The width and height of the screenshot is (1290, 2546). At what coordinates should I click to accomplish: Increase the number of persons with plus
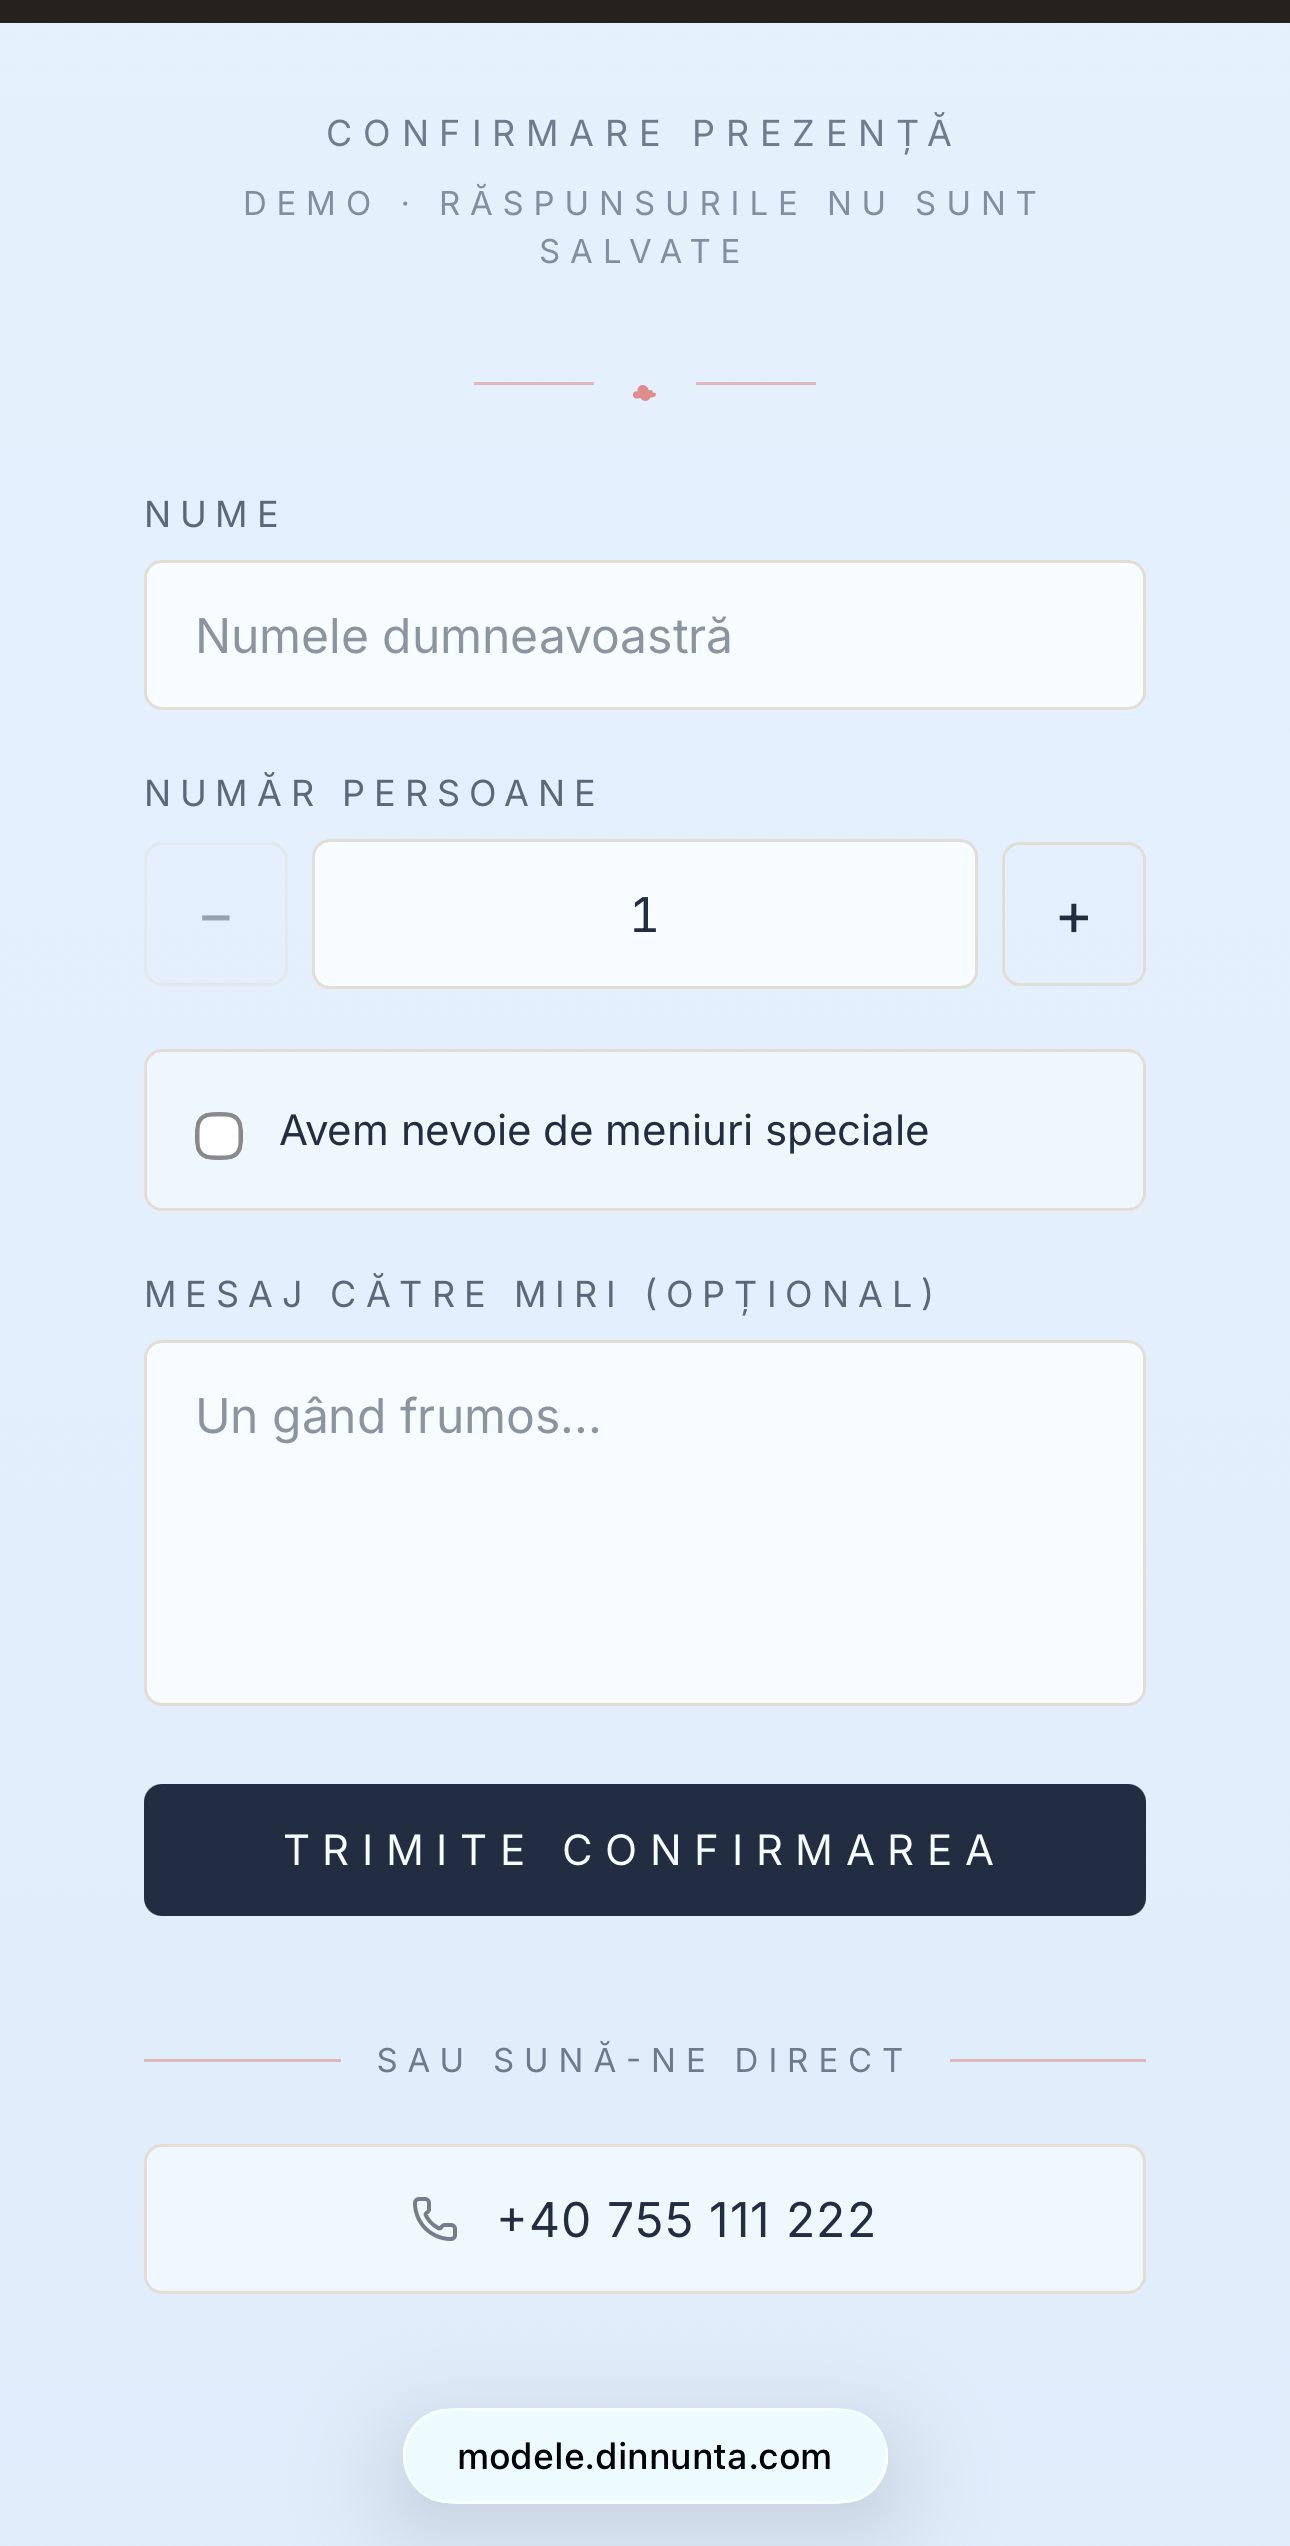coord(1074,914)
